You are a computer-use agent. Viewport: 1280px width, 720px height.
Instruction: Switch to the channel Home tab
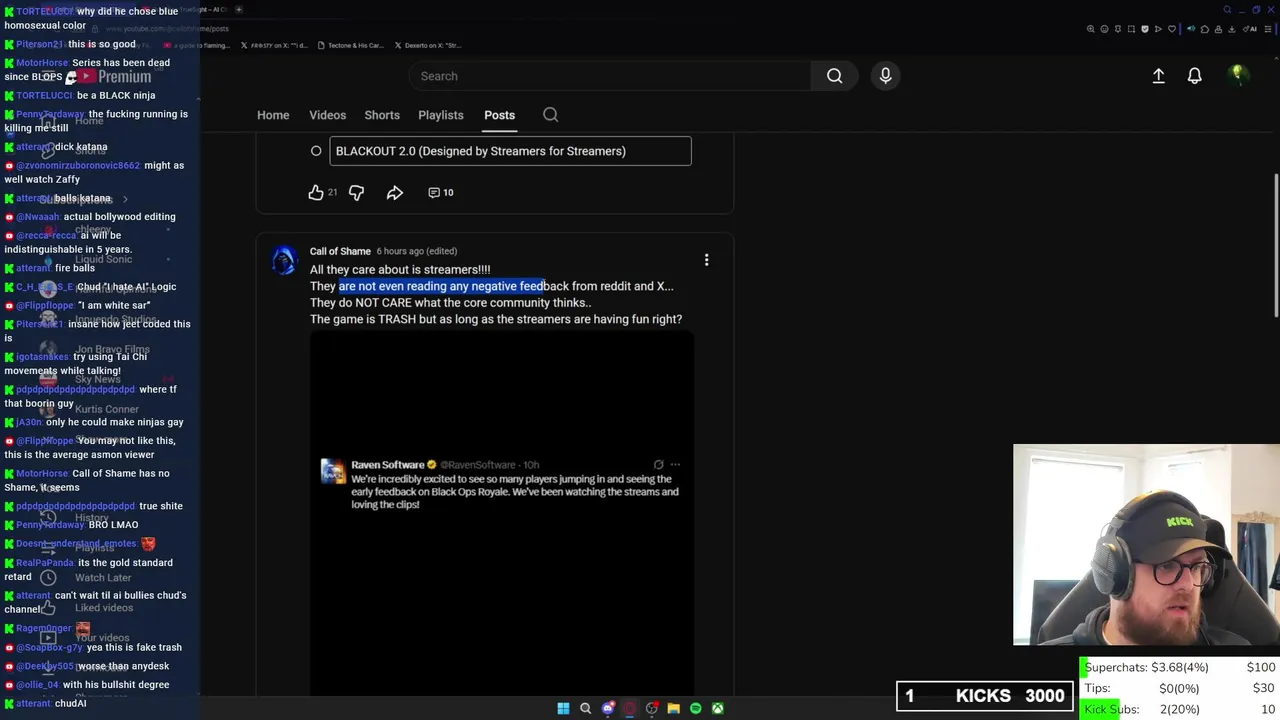pos(273,115)
